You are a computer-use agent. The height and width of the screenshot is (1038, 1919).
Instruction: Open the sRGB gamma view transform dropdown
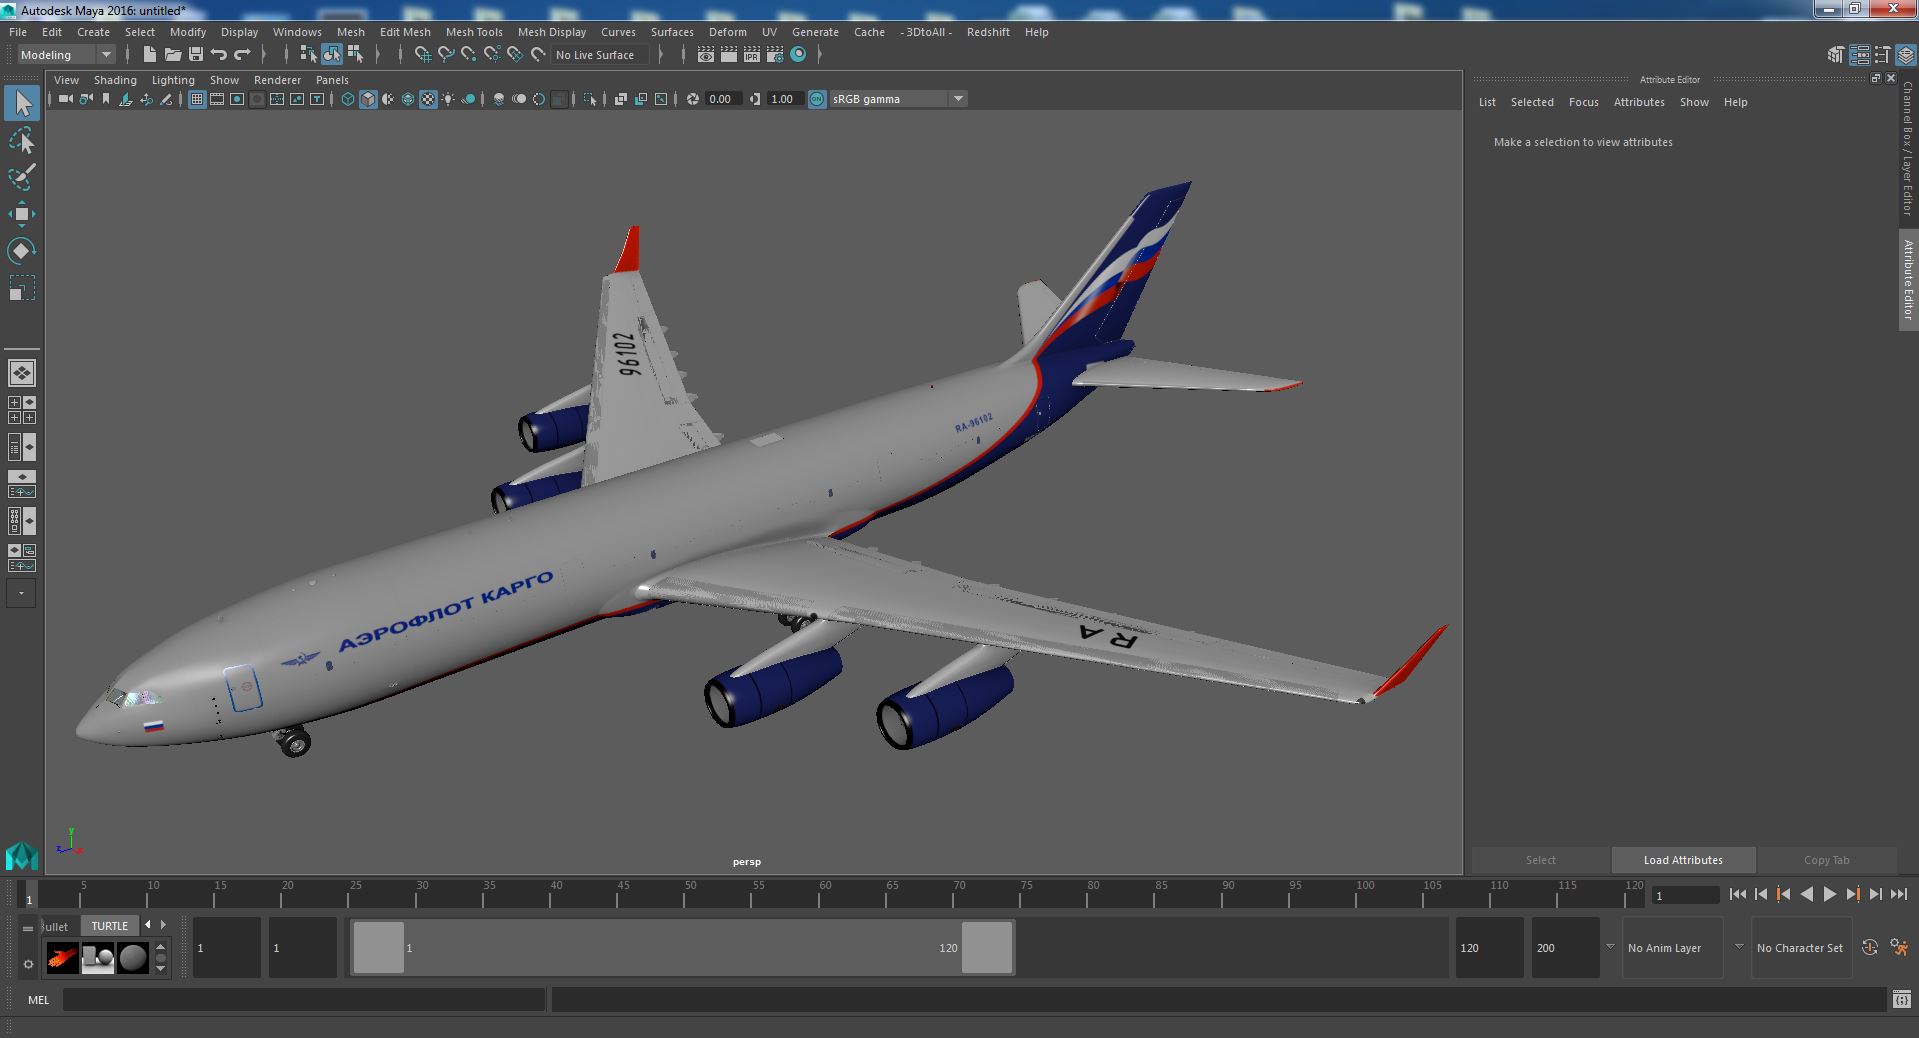tap(898, 99)
